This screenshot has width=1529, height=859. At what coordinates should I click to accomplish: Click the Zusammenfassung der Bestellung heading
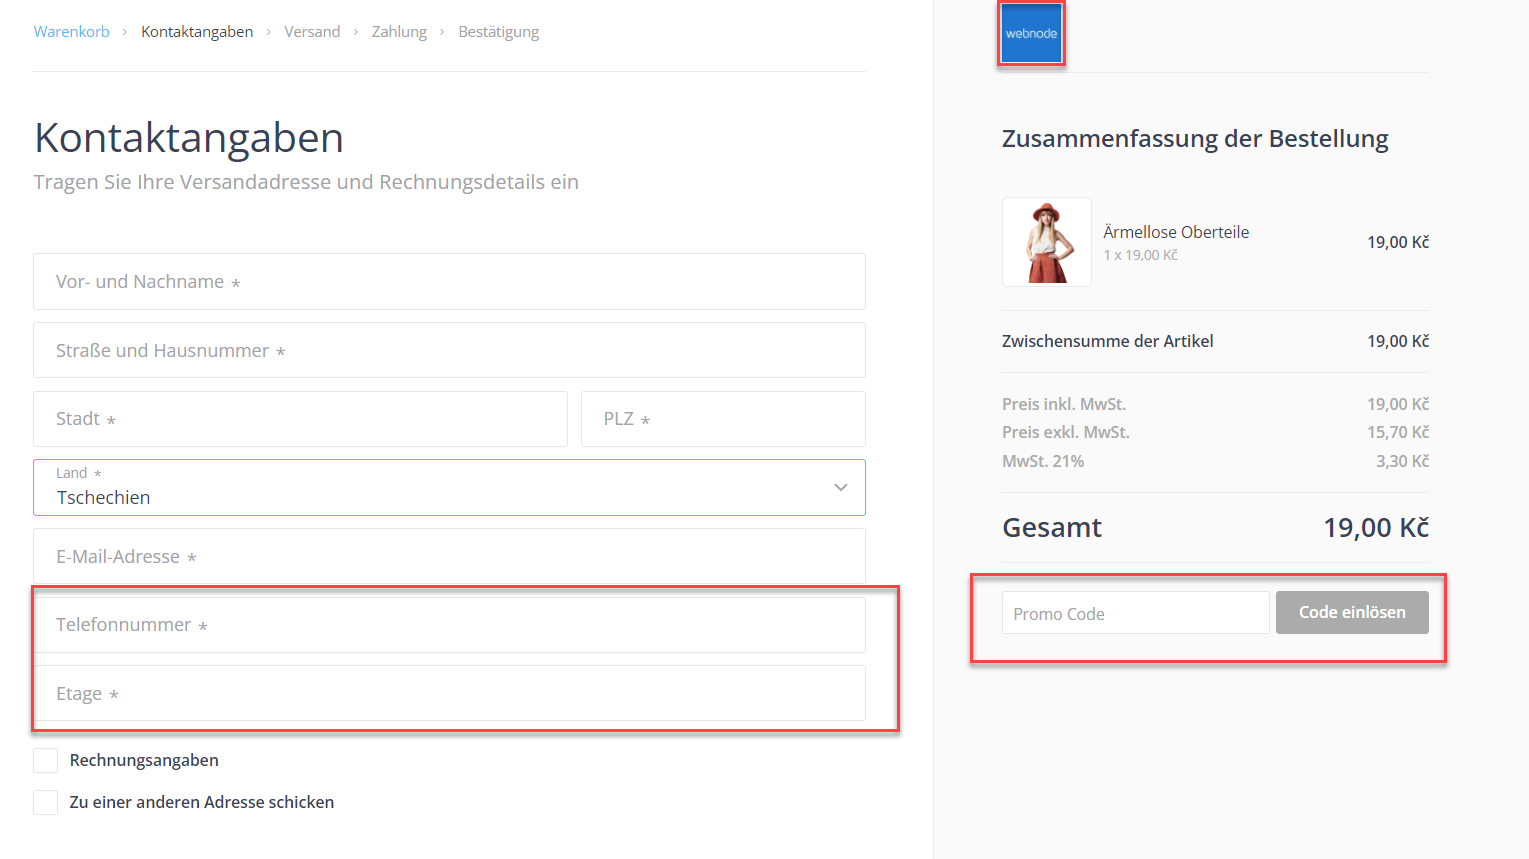1195,139
